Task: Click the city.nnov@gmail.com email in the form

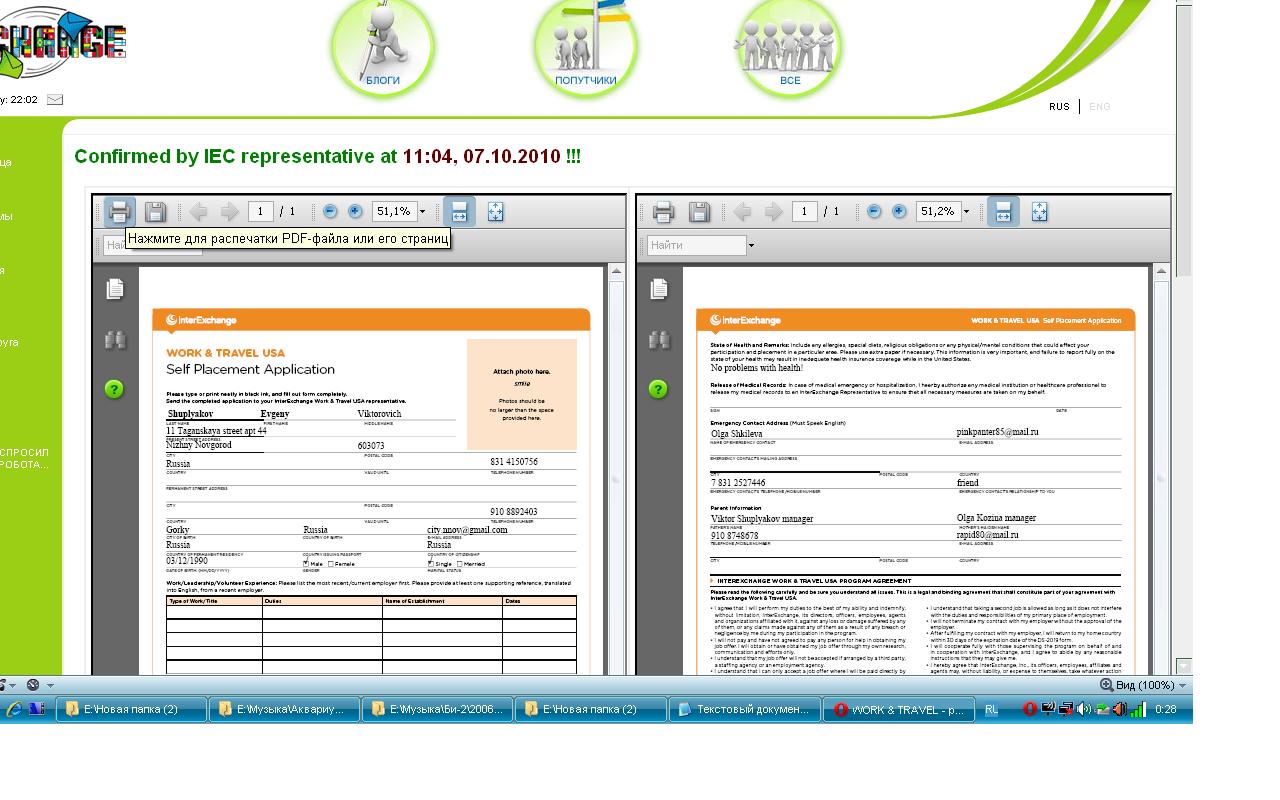Action: click(467, 529)
